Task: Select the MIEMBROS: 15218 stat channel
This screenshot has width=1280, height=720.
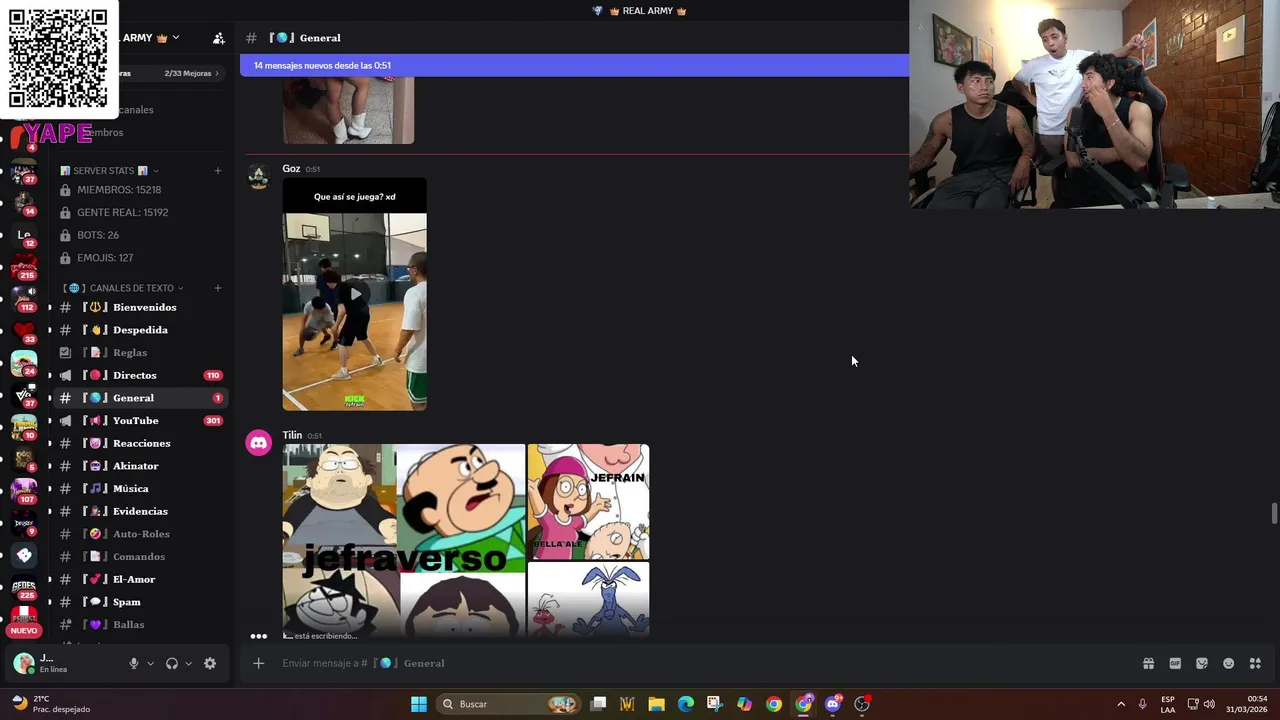Action: coord(140,190)
